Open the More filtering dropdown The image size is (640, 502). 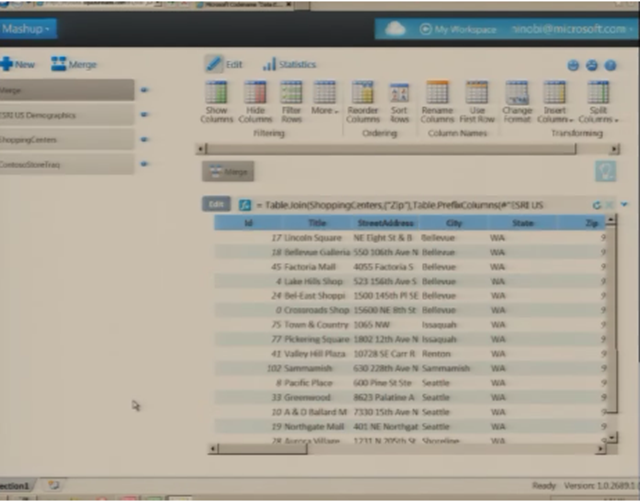click(325, 98)
